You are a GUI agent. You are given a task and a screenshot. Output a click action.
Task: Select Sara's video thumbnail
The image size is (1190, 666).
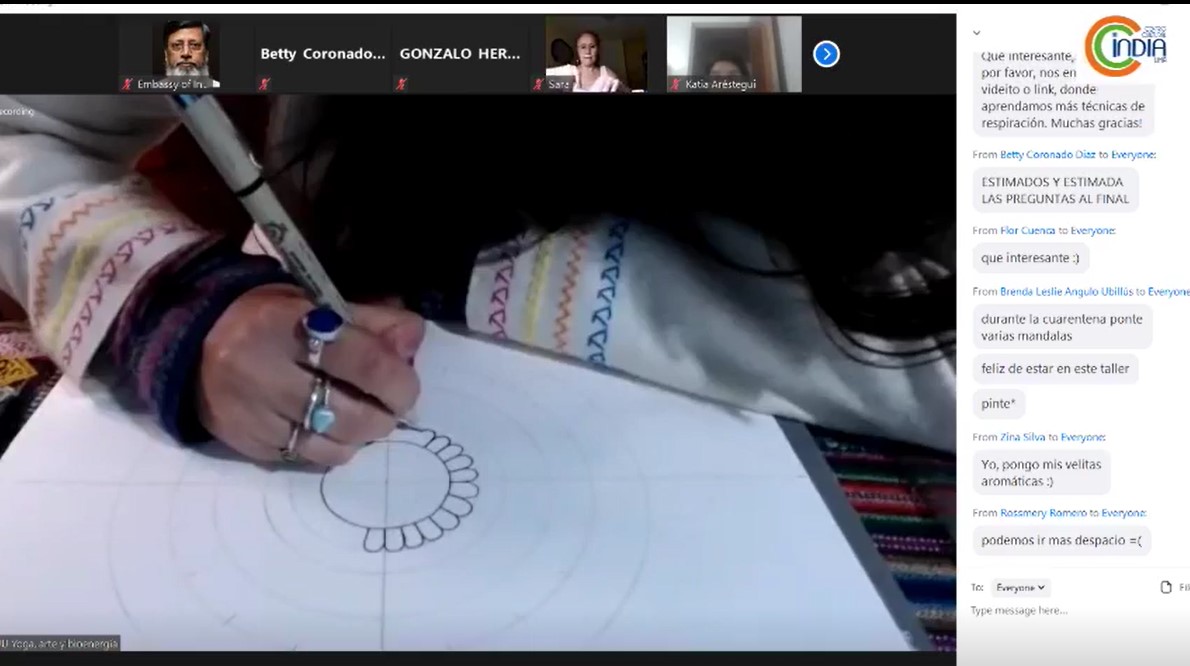point(597,54)
